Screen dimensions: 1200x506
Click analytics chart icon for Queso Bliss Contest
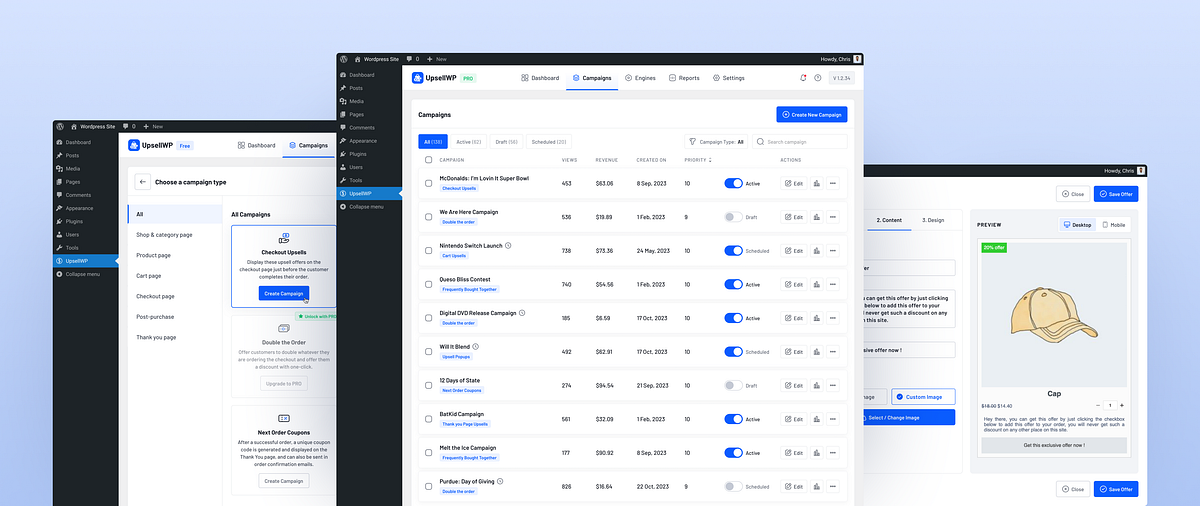coord(817,284)
